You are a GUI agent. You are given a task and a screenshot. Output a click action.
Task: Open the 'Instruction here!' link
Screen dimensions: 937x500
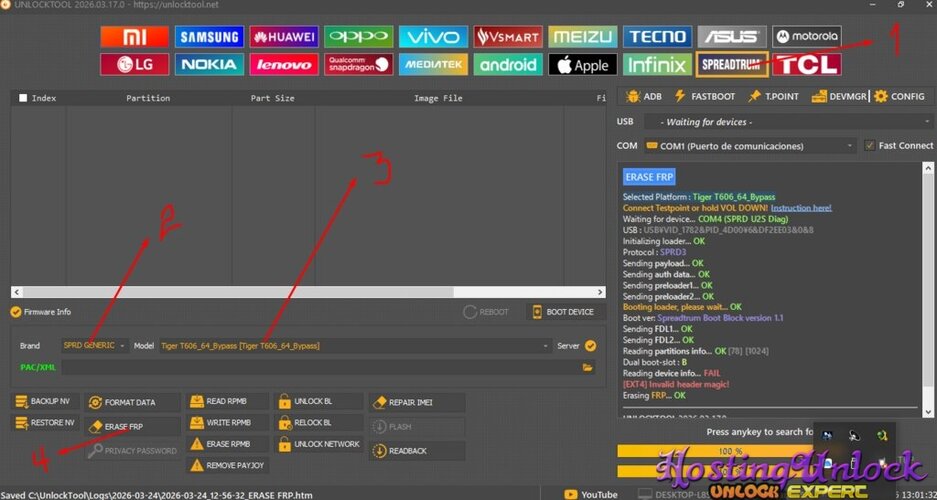801,208
